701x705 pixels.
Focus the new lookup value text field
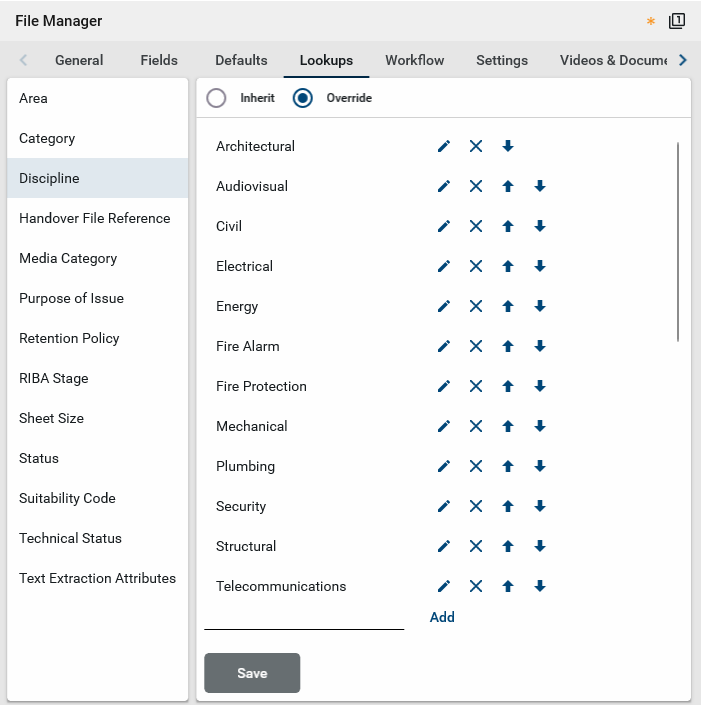coord(304,616)
